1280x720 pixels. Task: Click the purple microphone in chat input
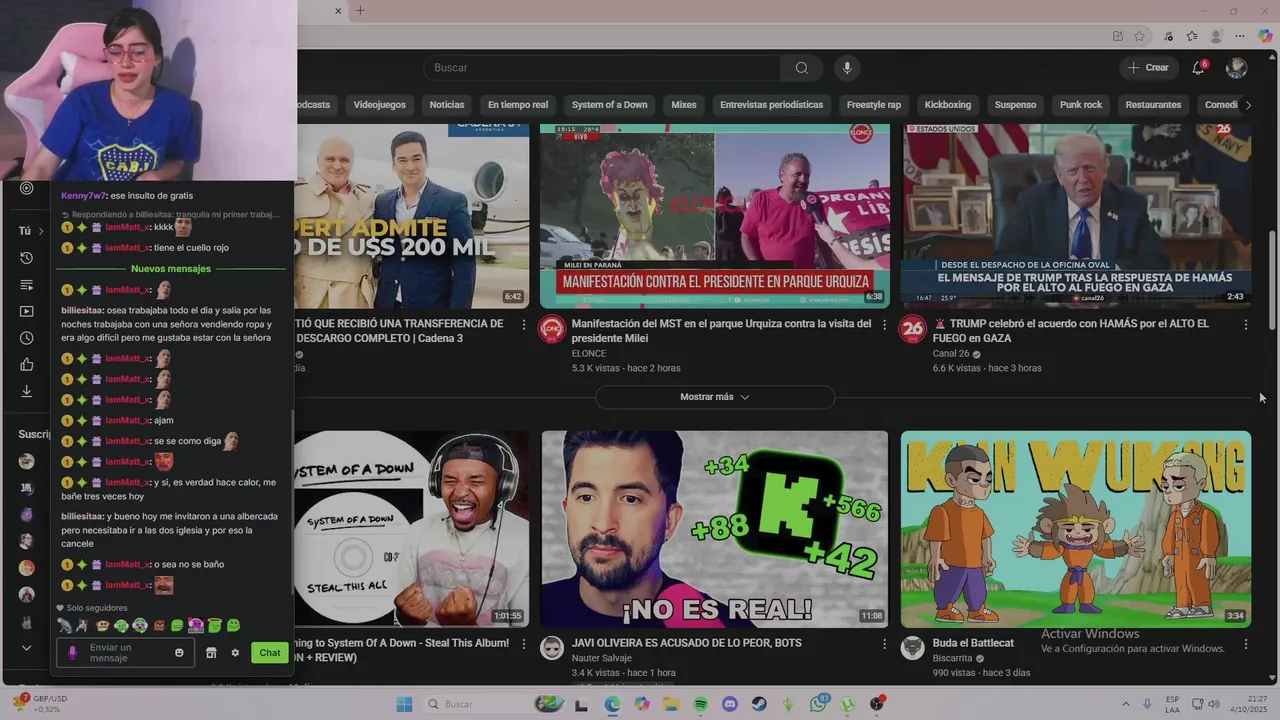pyautogui.click(x=72, y=653)
